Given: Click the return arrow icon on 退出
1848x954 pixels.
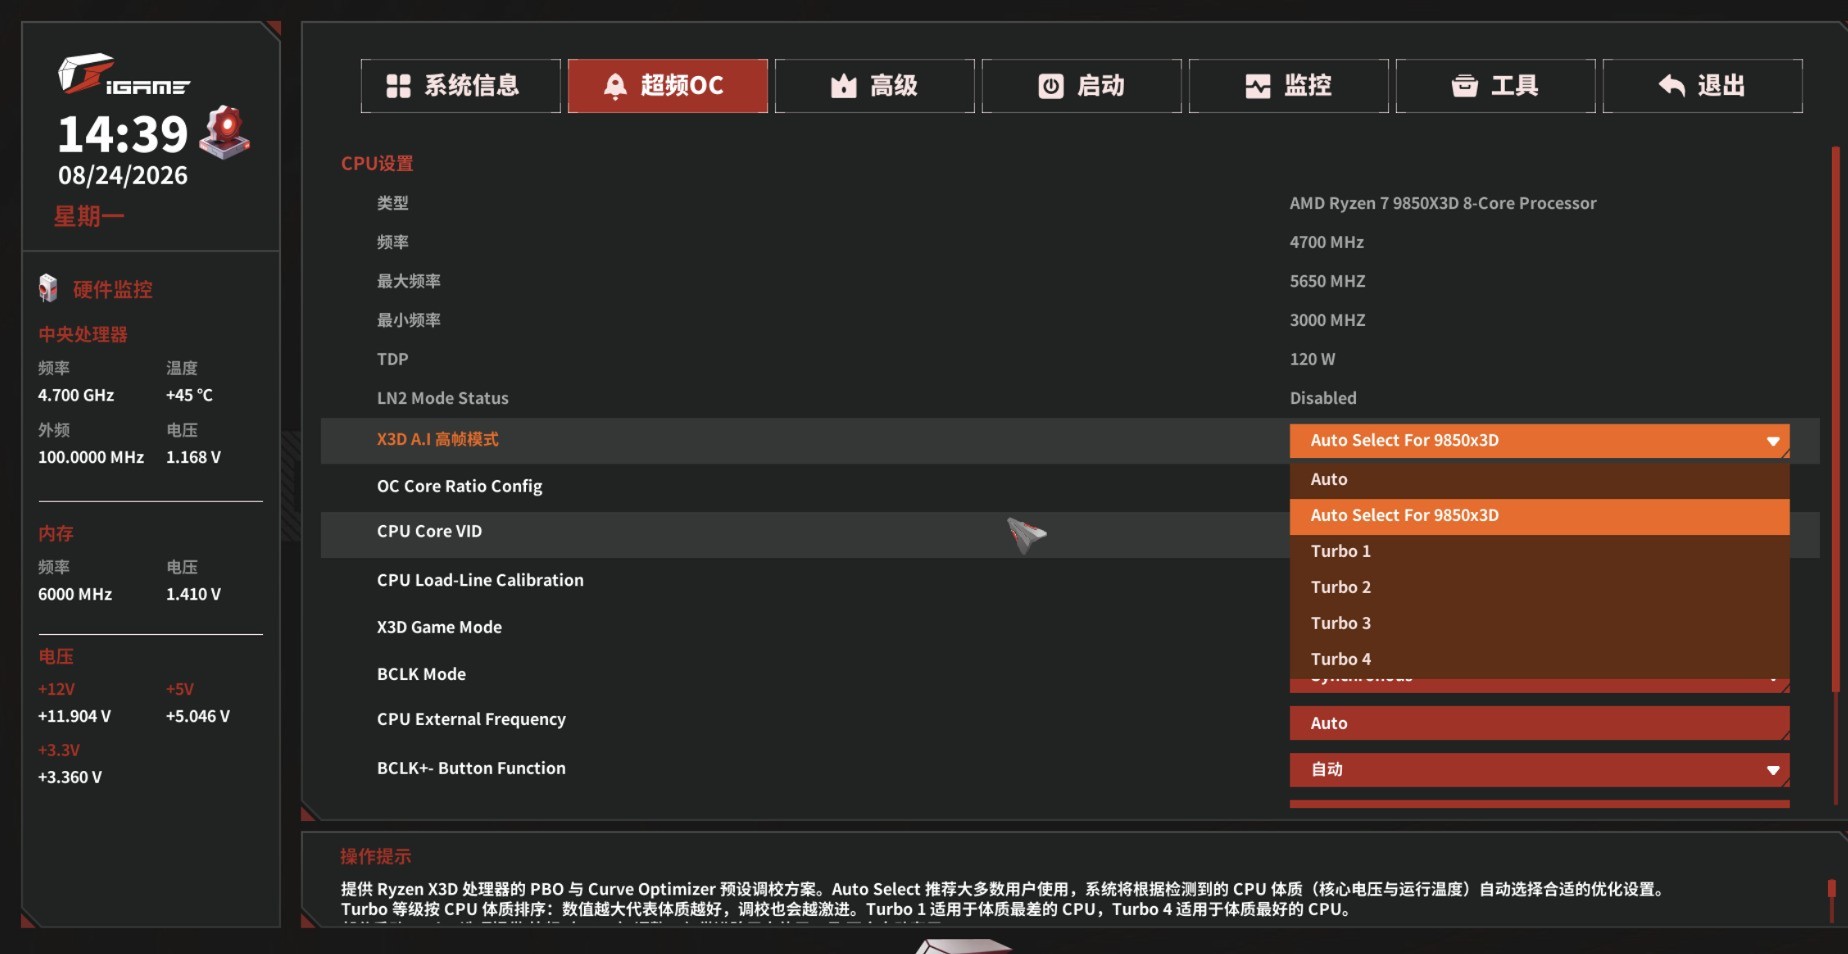Looking at the screenshot, I should coord(1672,86).
